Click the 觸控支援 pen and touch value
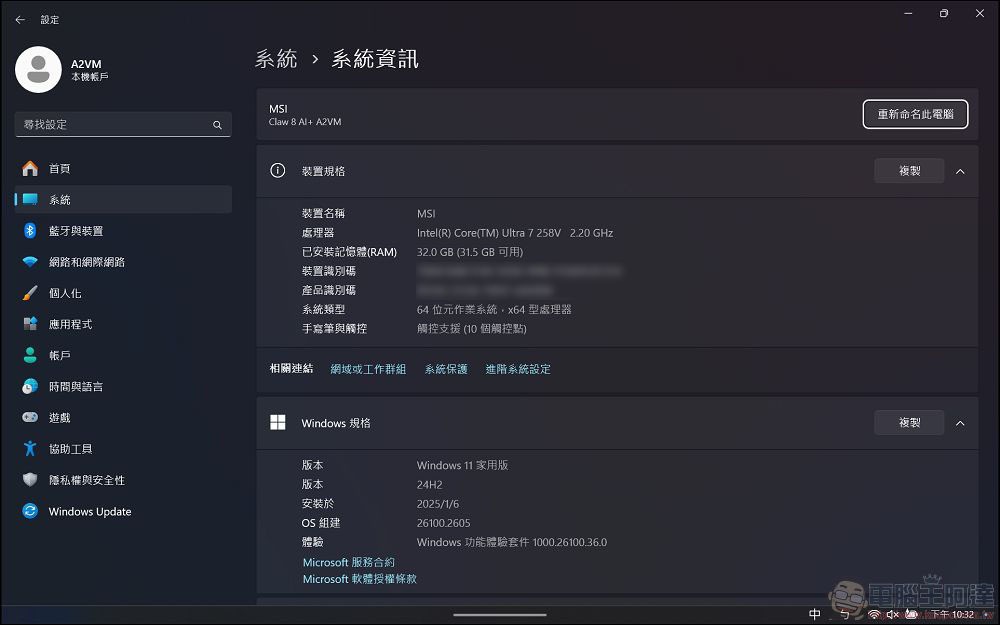Screen dimensions: 1000x625 coord(471,328)
